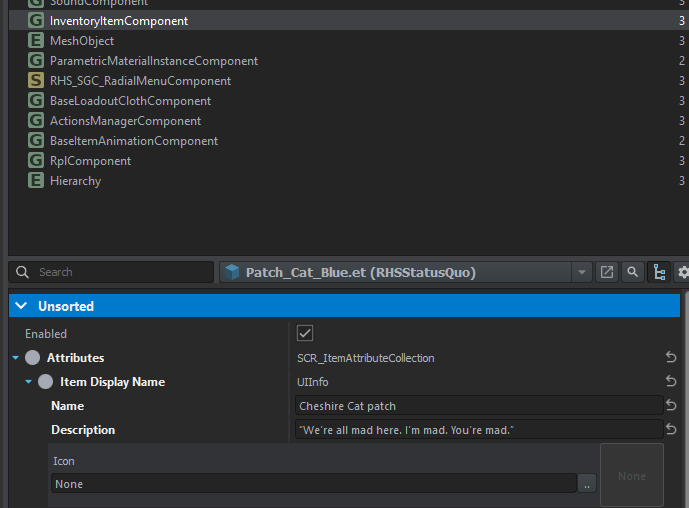Click the MeshObject entity icon

pos(36,41)
